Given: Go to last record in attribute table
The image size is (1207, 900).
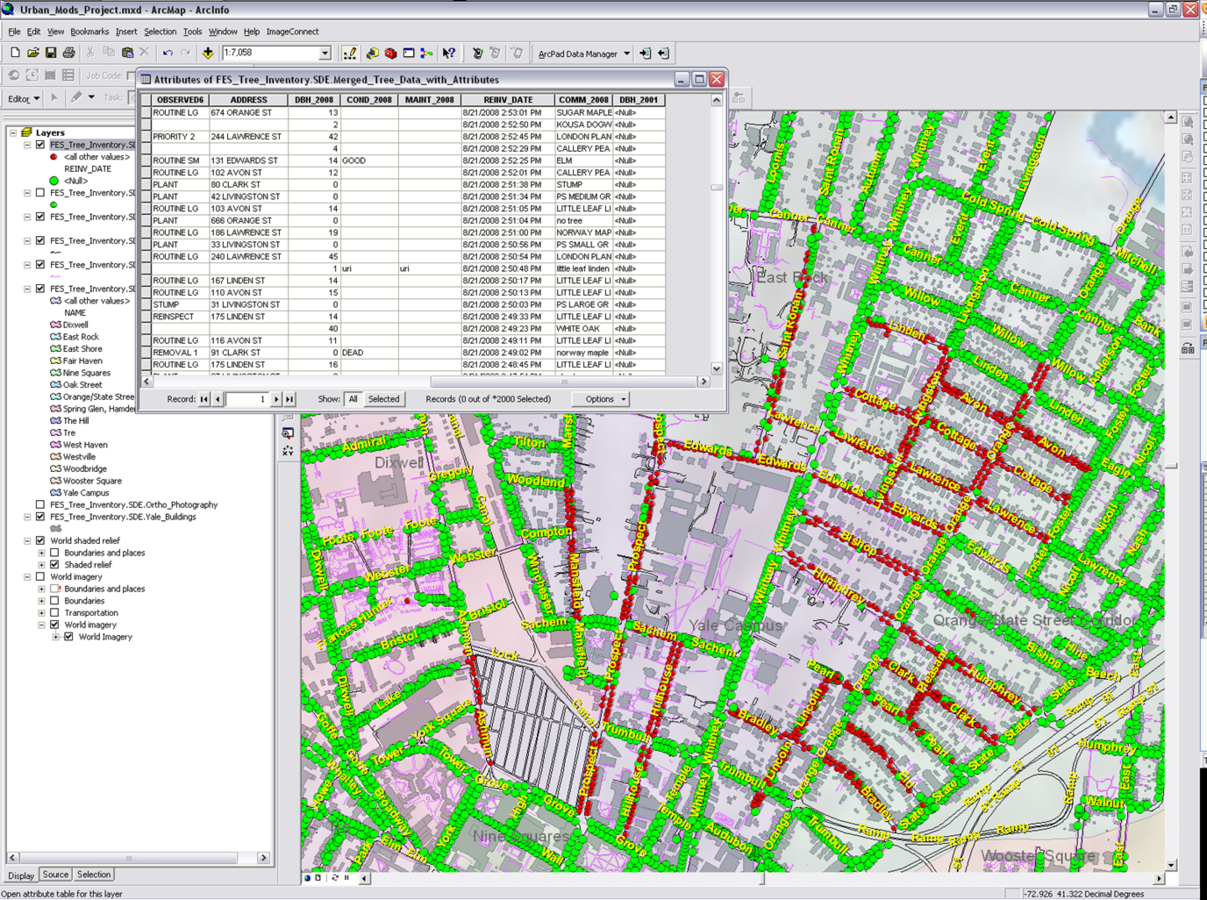Looking at the screenshot, I should pyautogui.click(x=290, y=399).
